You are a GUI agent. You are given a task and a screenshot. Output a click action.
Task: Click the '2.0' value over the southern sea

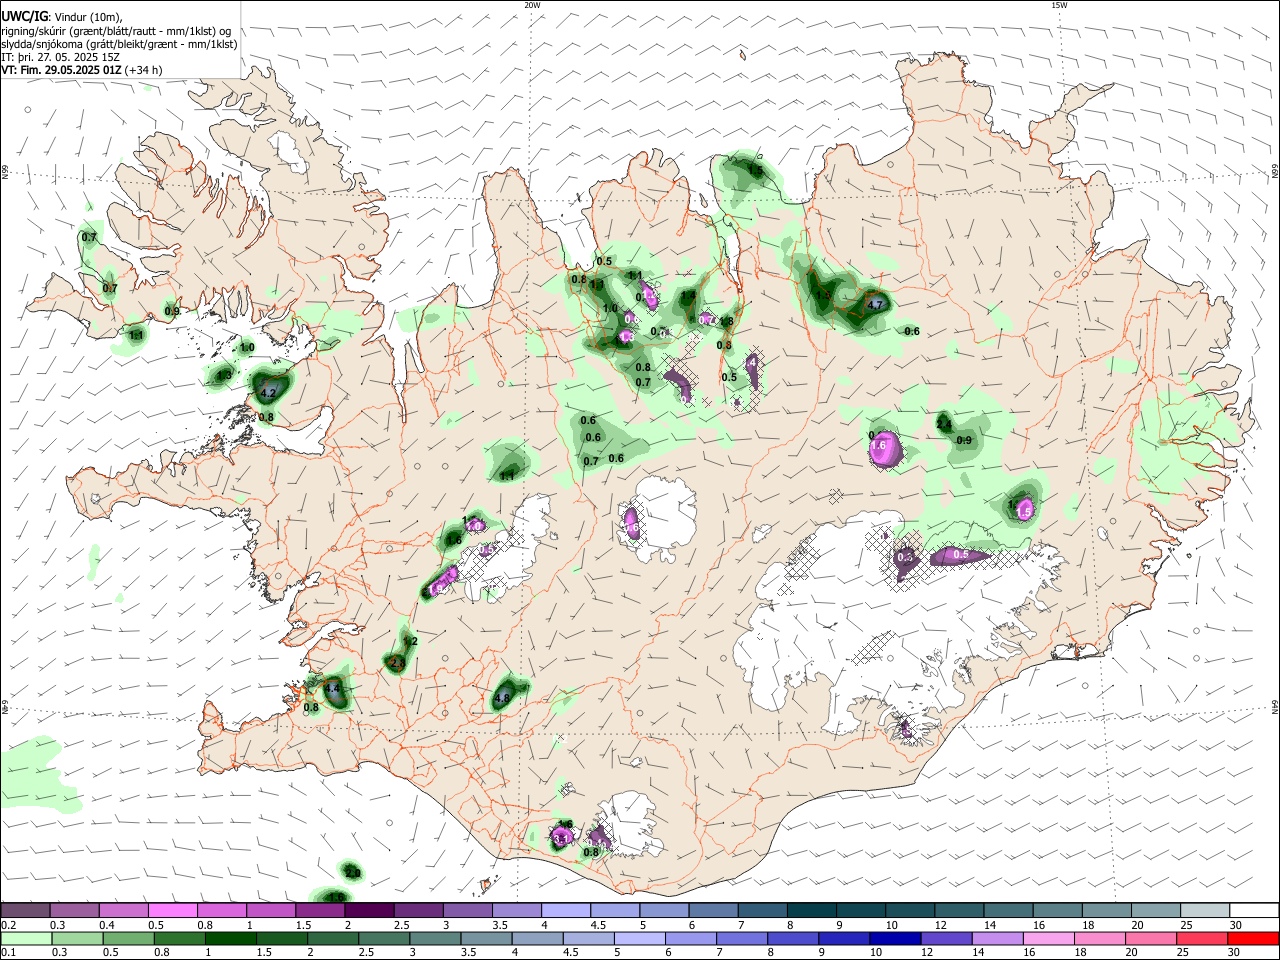click(x=352, y=873)
